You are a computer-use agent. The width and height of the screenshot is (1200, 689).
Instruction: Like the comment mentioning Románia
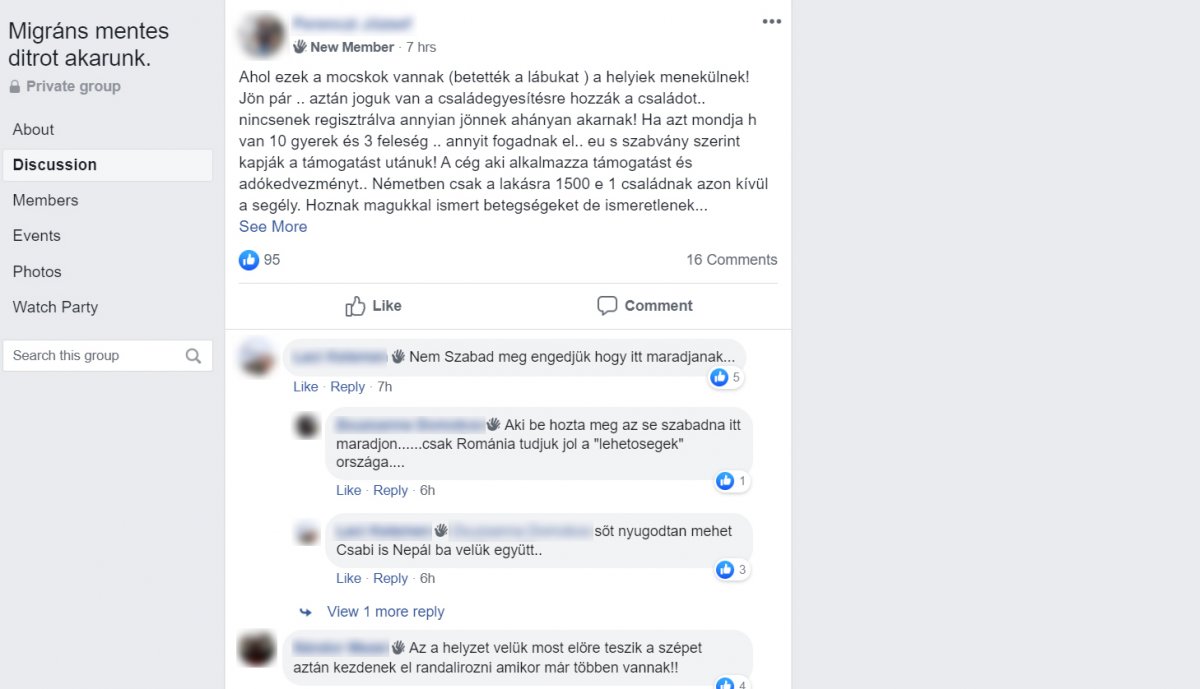[349, 491]
